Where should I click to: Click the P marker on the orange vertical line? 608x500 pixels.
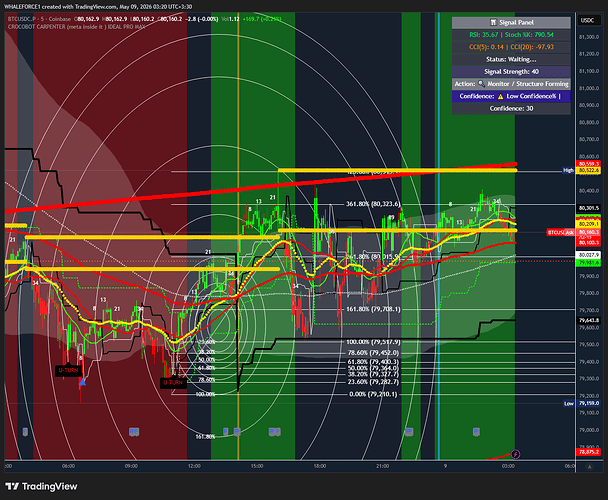pyautogui.click(x=237, y=431)
